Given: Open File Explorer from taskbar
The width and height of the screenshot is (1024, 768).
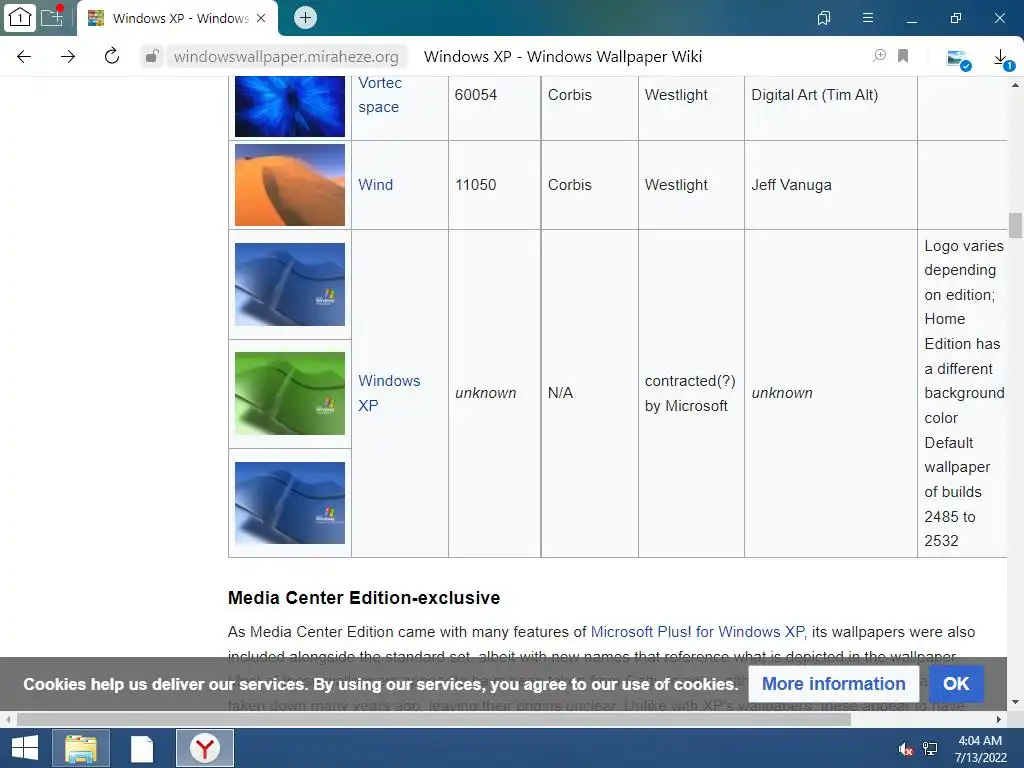Looking at the screenshot, I should click(x=81, y=748).
